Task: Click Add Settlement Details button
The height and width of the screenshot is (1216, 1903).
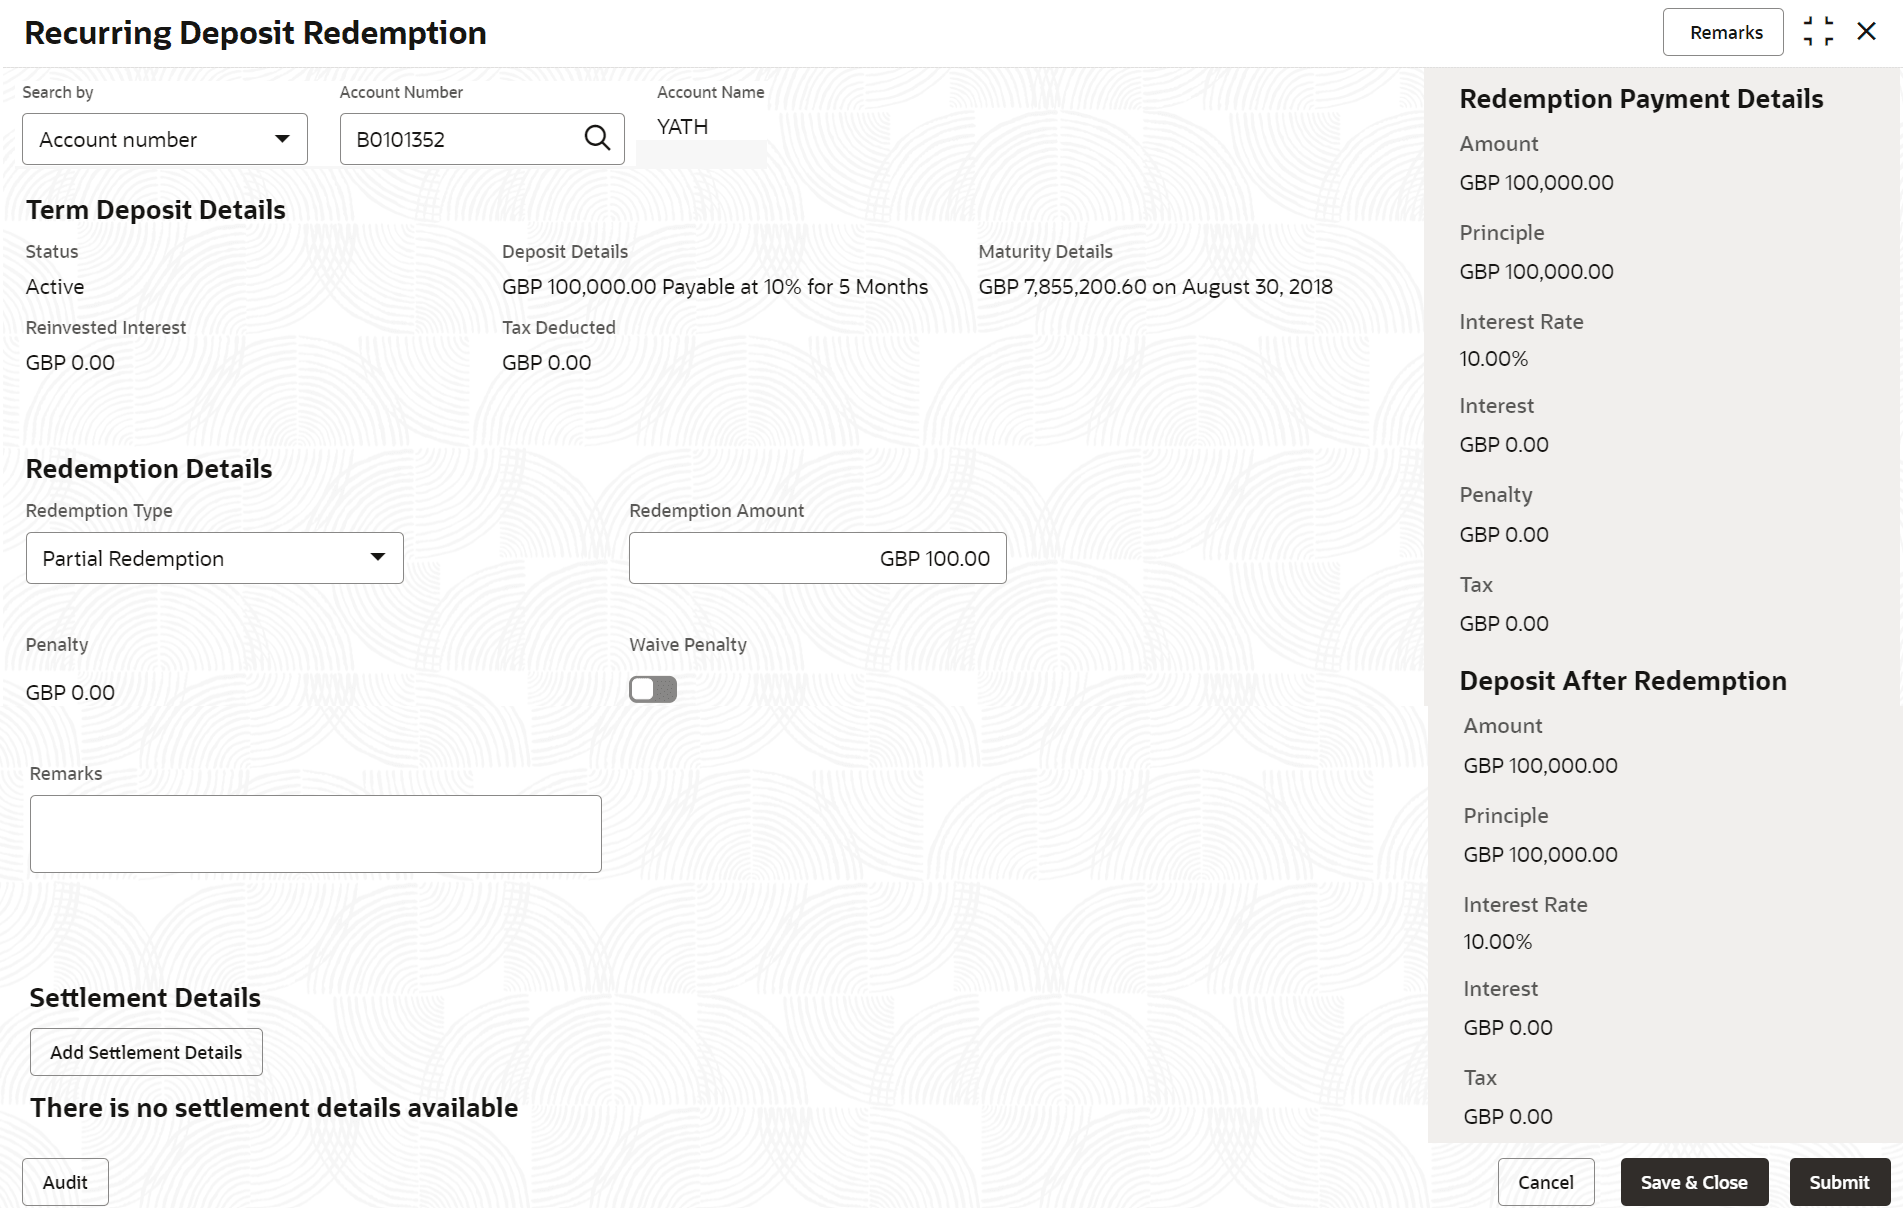Action: click(146, 1052)
